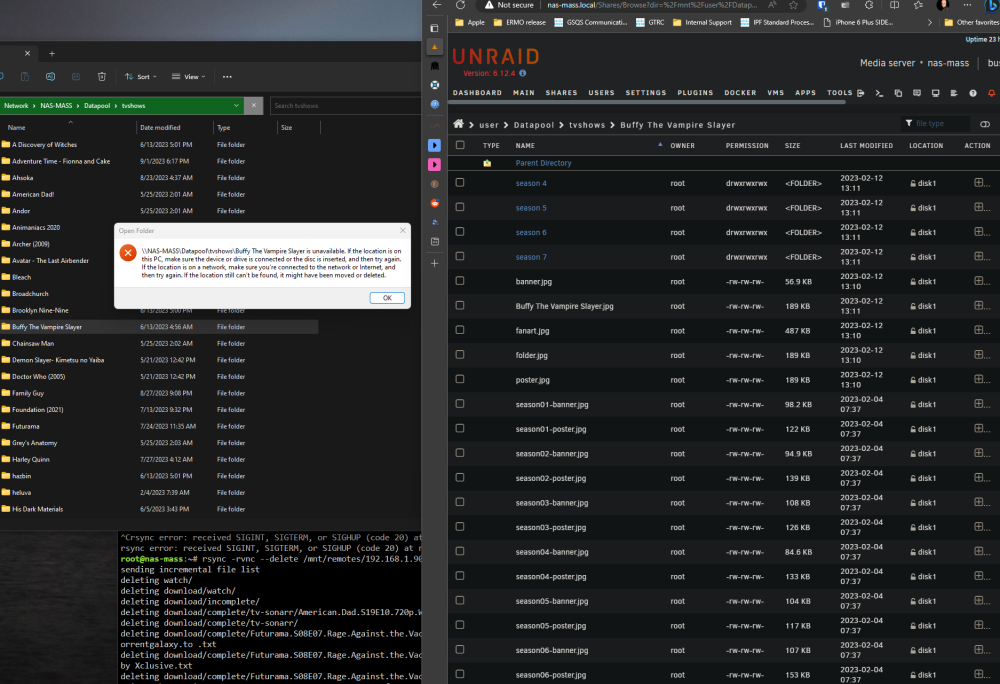Open the PLUGINS menu in Unraid

[x=695, y=93]
